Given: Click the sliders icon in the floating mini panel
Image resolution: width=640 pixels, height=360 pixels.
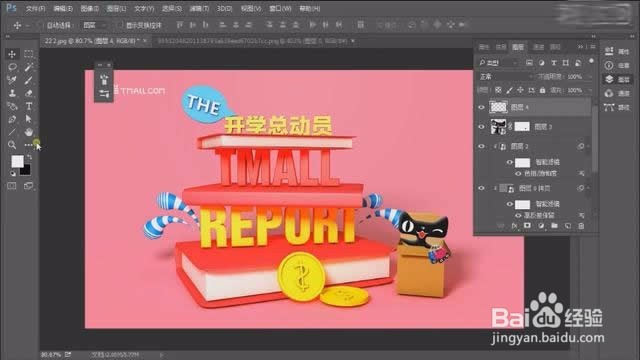Looking at the screenshot, I should (x=104, y=93).
